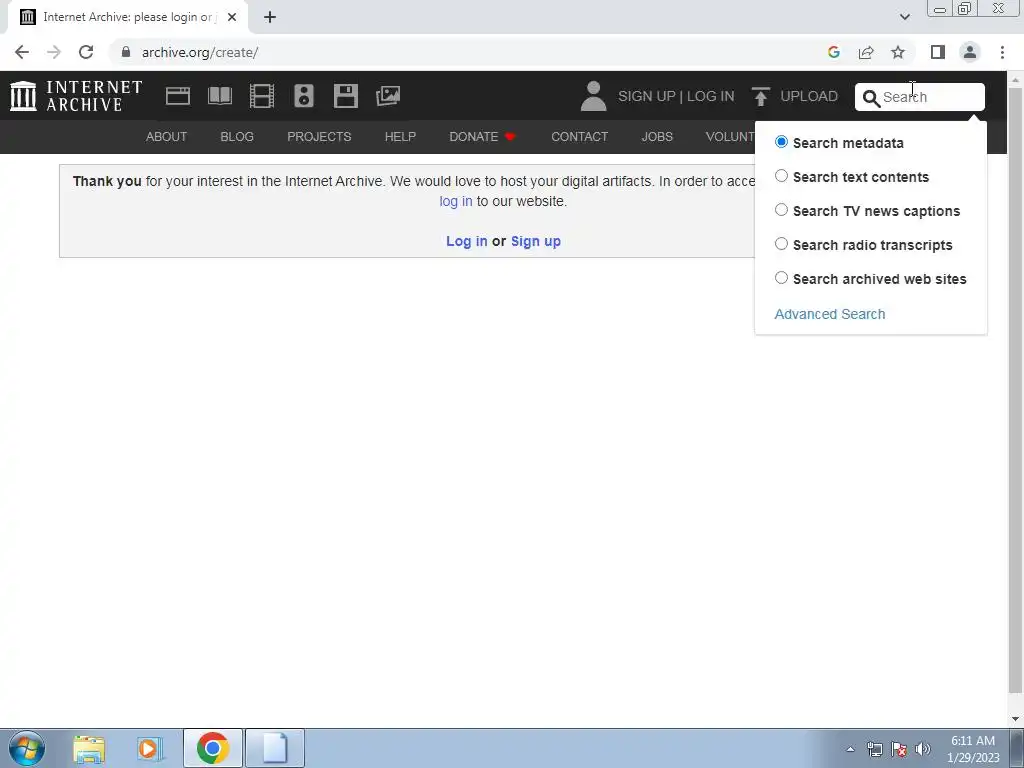Open Chrome profile icon
1024x768 pixels.
(970, 52)
